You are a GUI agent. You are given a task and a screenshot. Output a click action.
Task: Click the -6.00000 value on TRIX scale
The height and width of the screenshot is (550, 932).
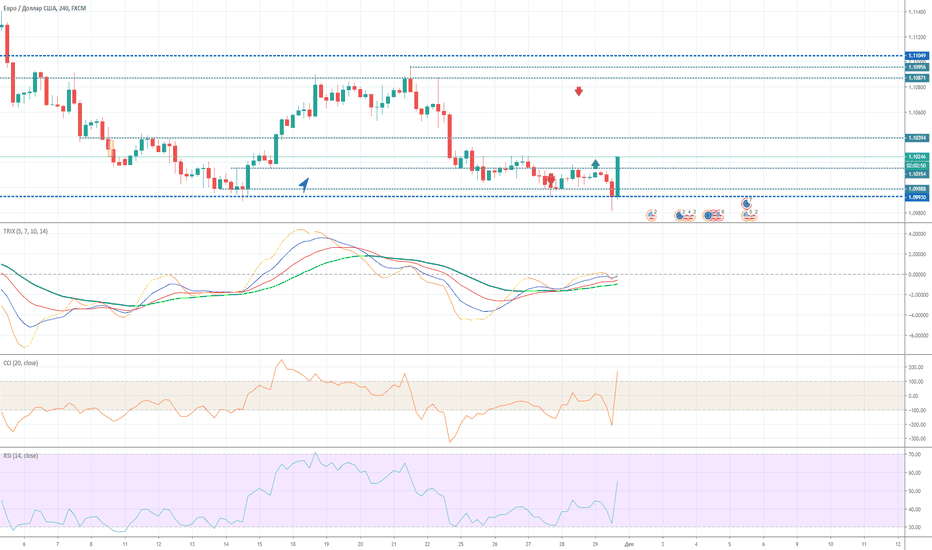click(918, 335)
